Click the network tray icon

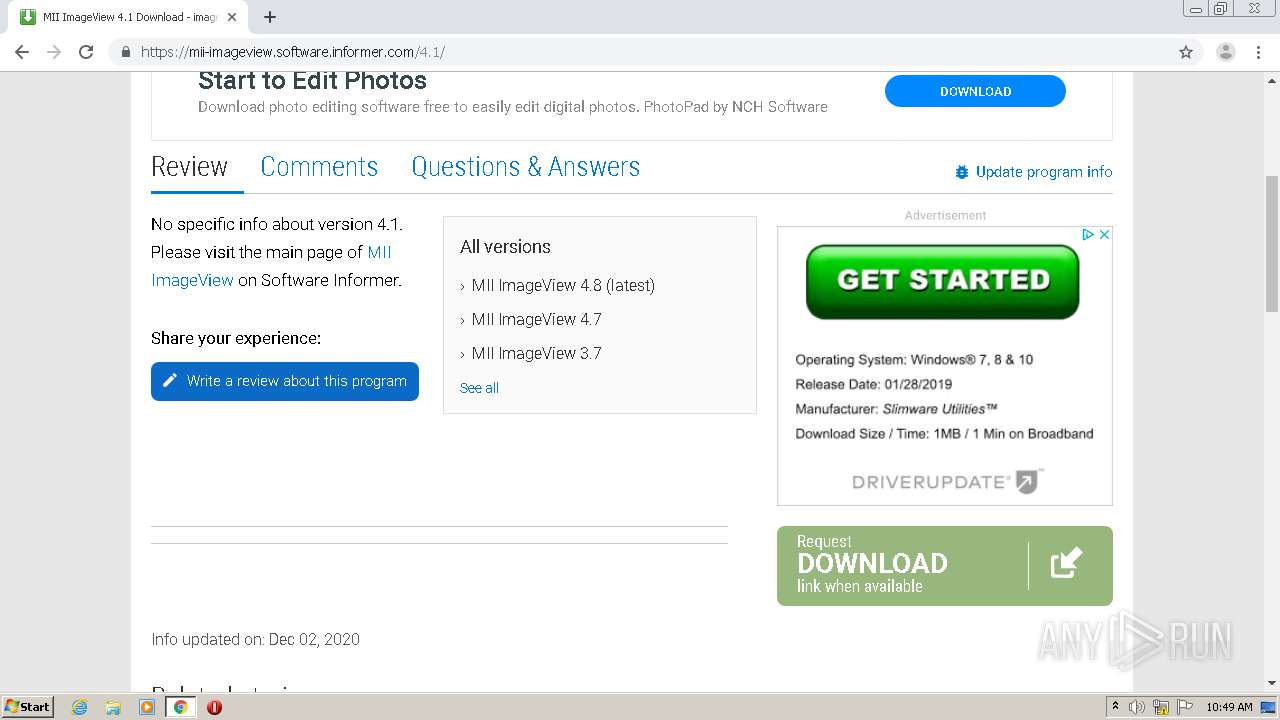click(x=1161, y=707)
